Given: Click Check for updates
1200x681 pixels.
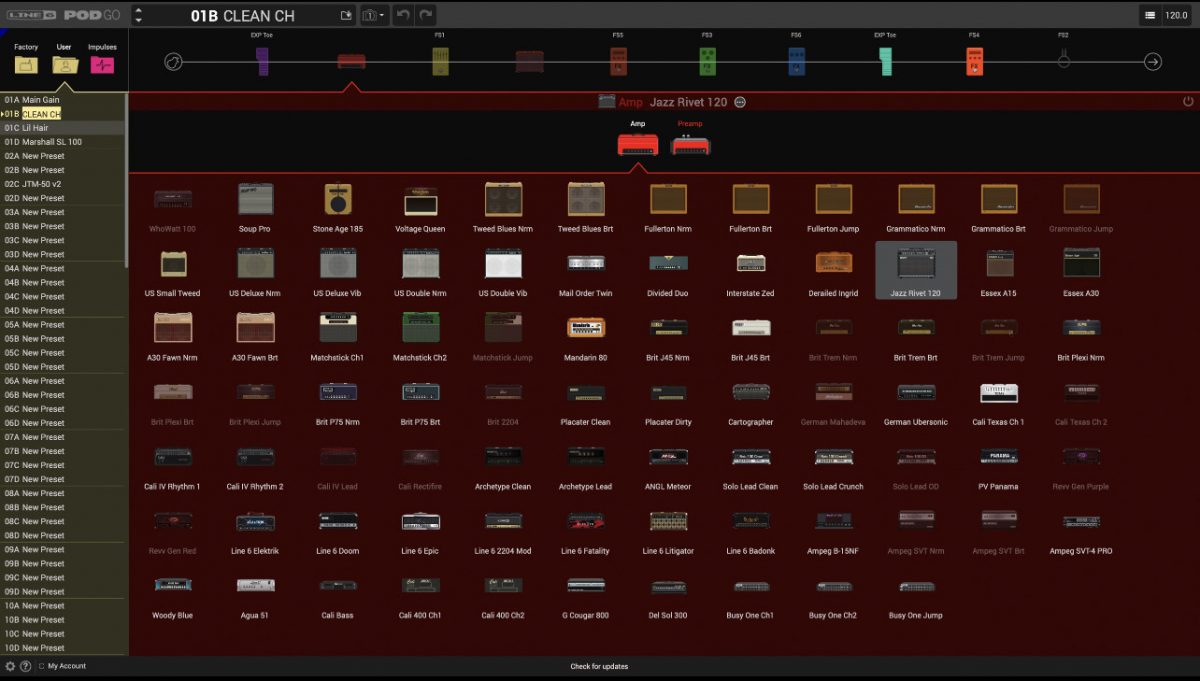Looking at the screenshot, I should tap(600, 666).
